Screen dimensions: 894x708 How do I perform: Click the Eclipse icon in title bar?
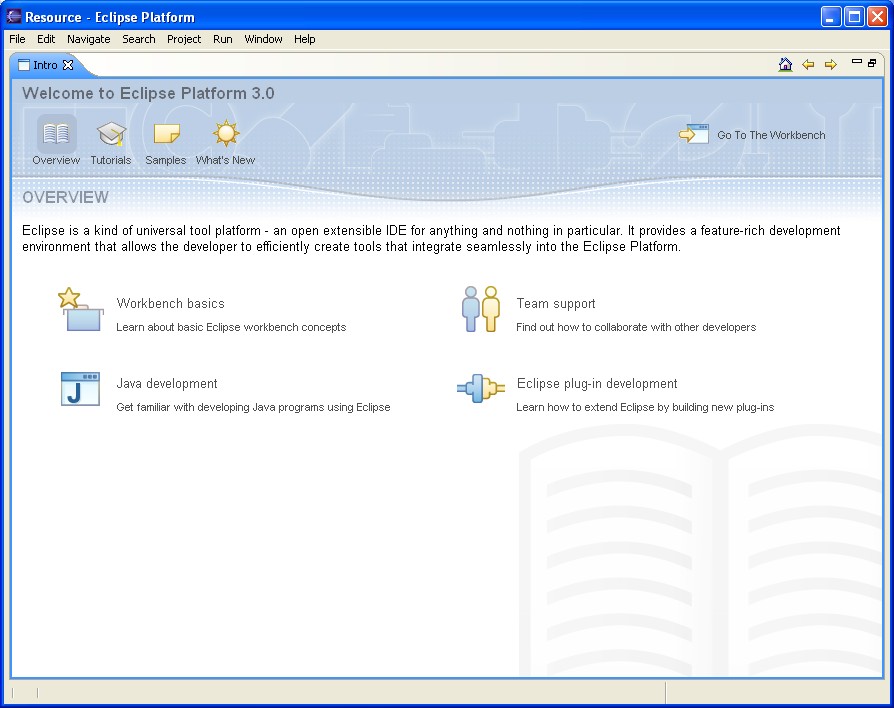14,17
